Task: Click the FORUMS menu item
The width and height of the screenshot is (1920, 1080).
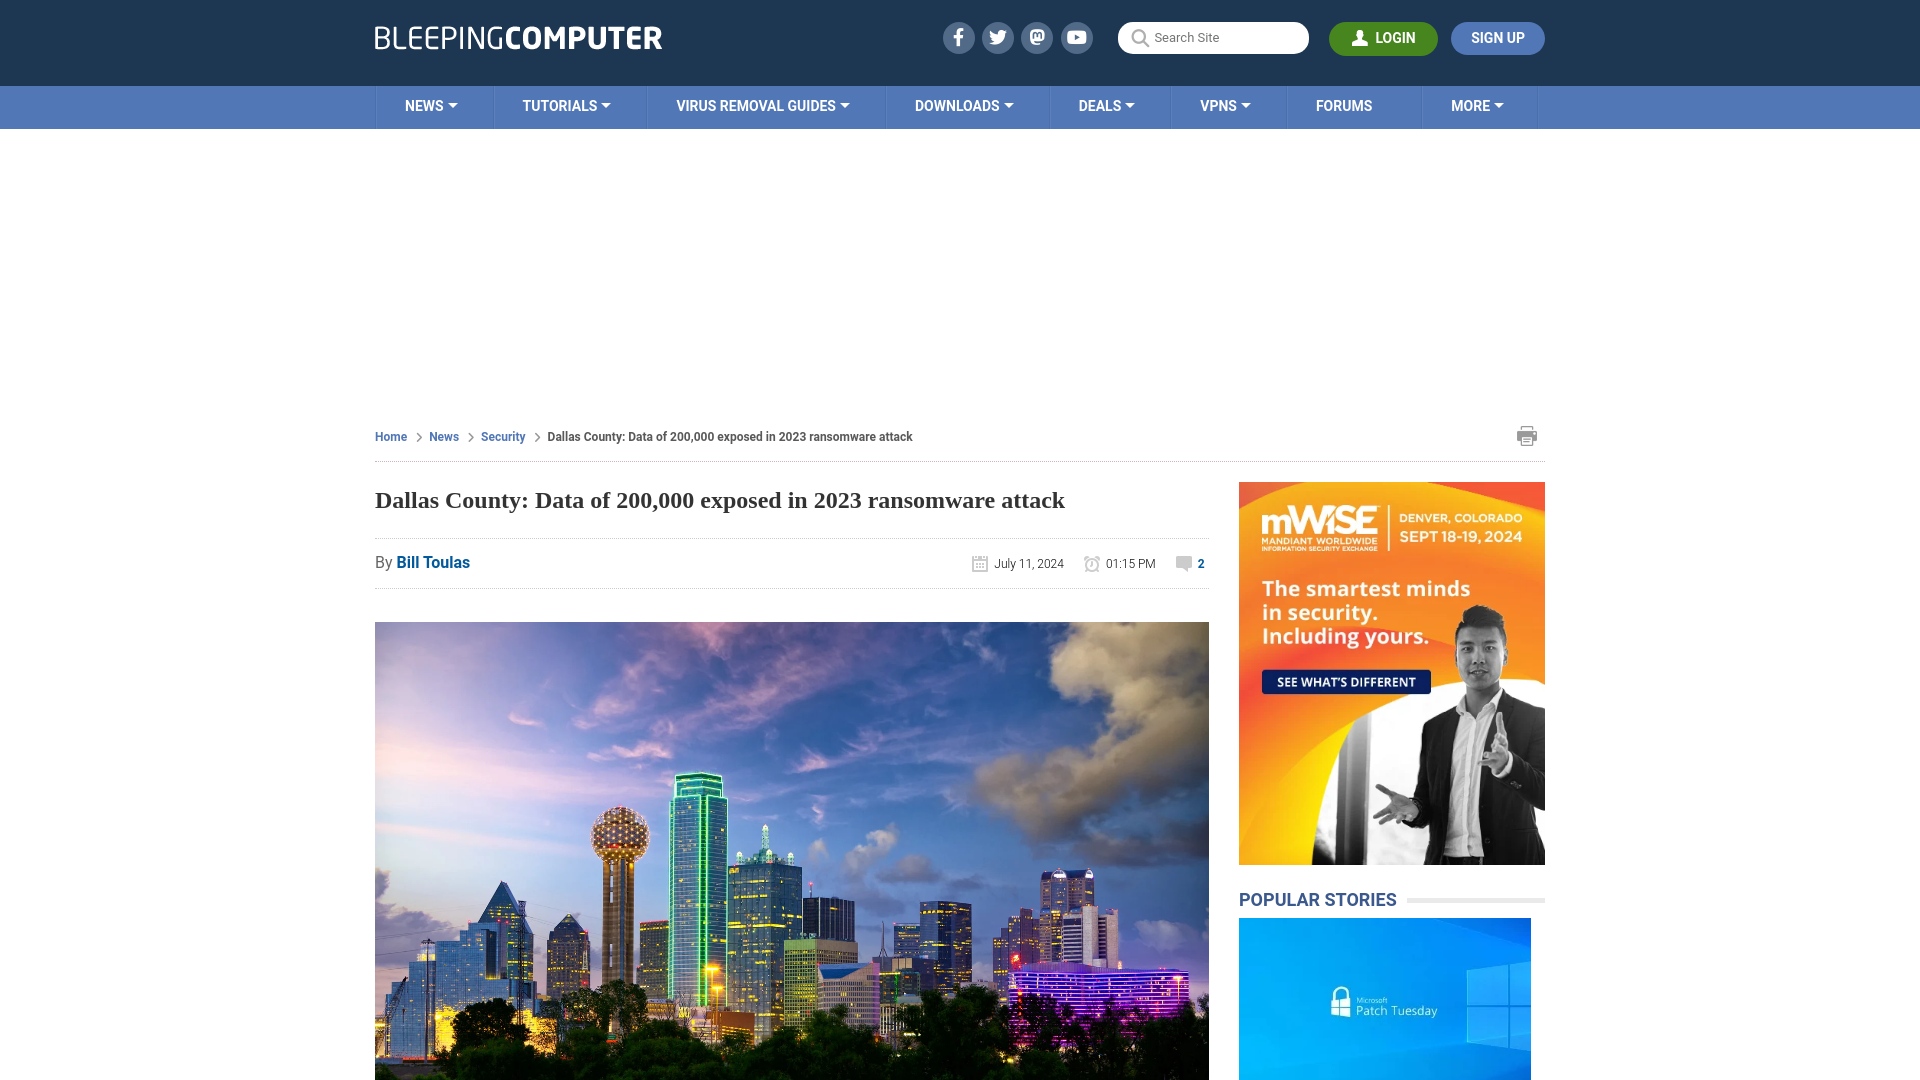Action: tap(1344, 105)
